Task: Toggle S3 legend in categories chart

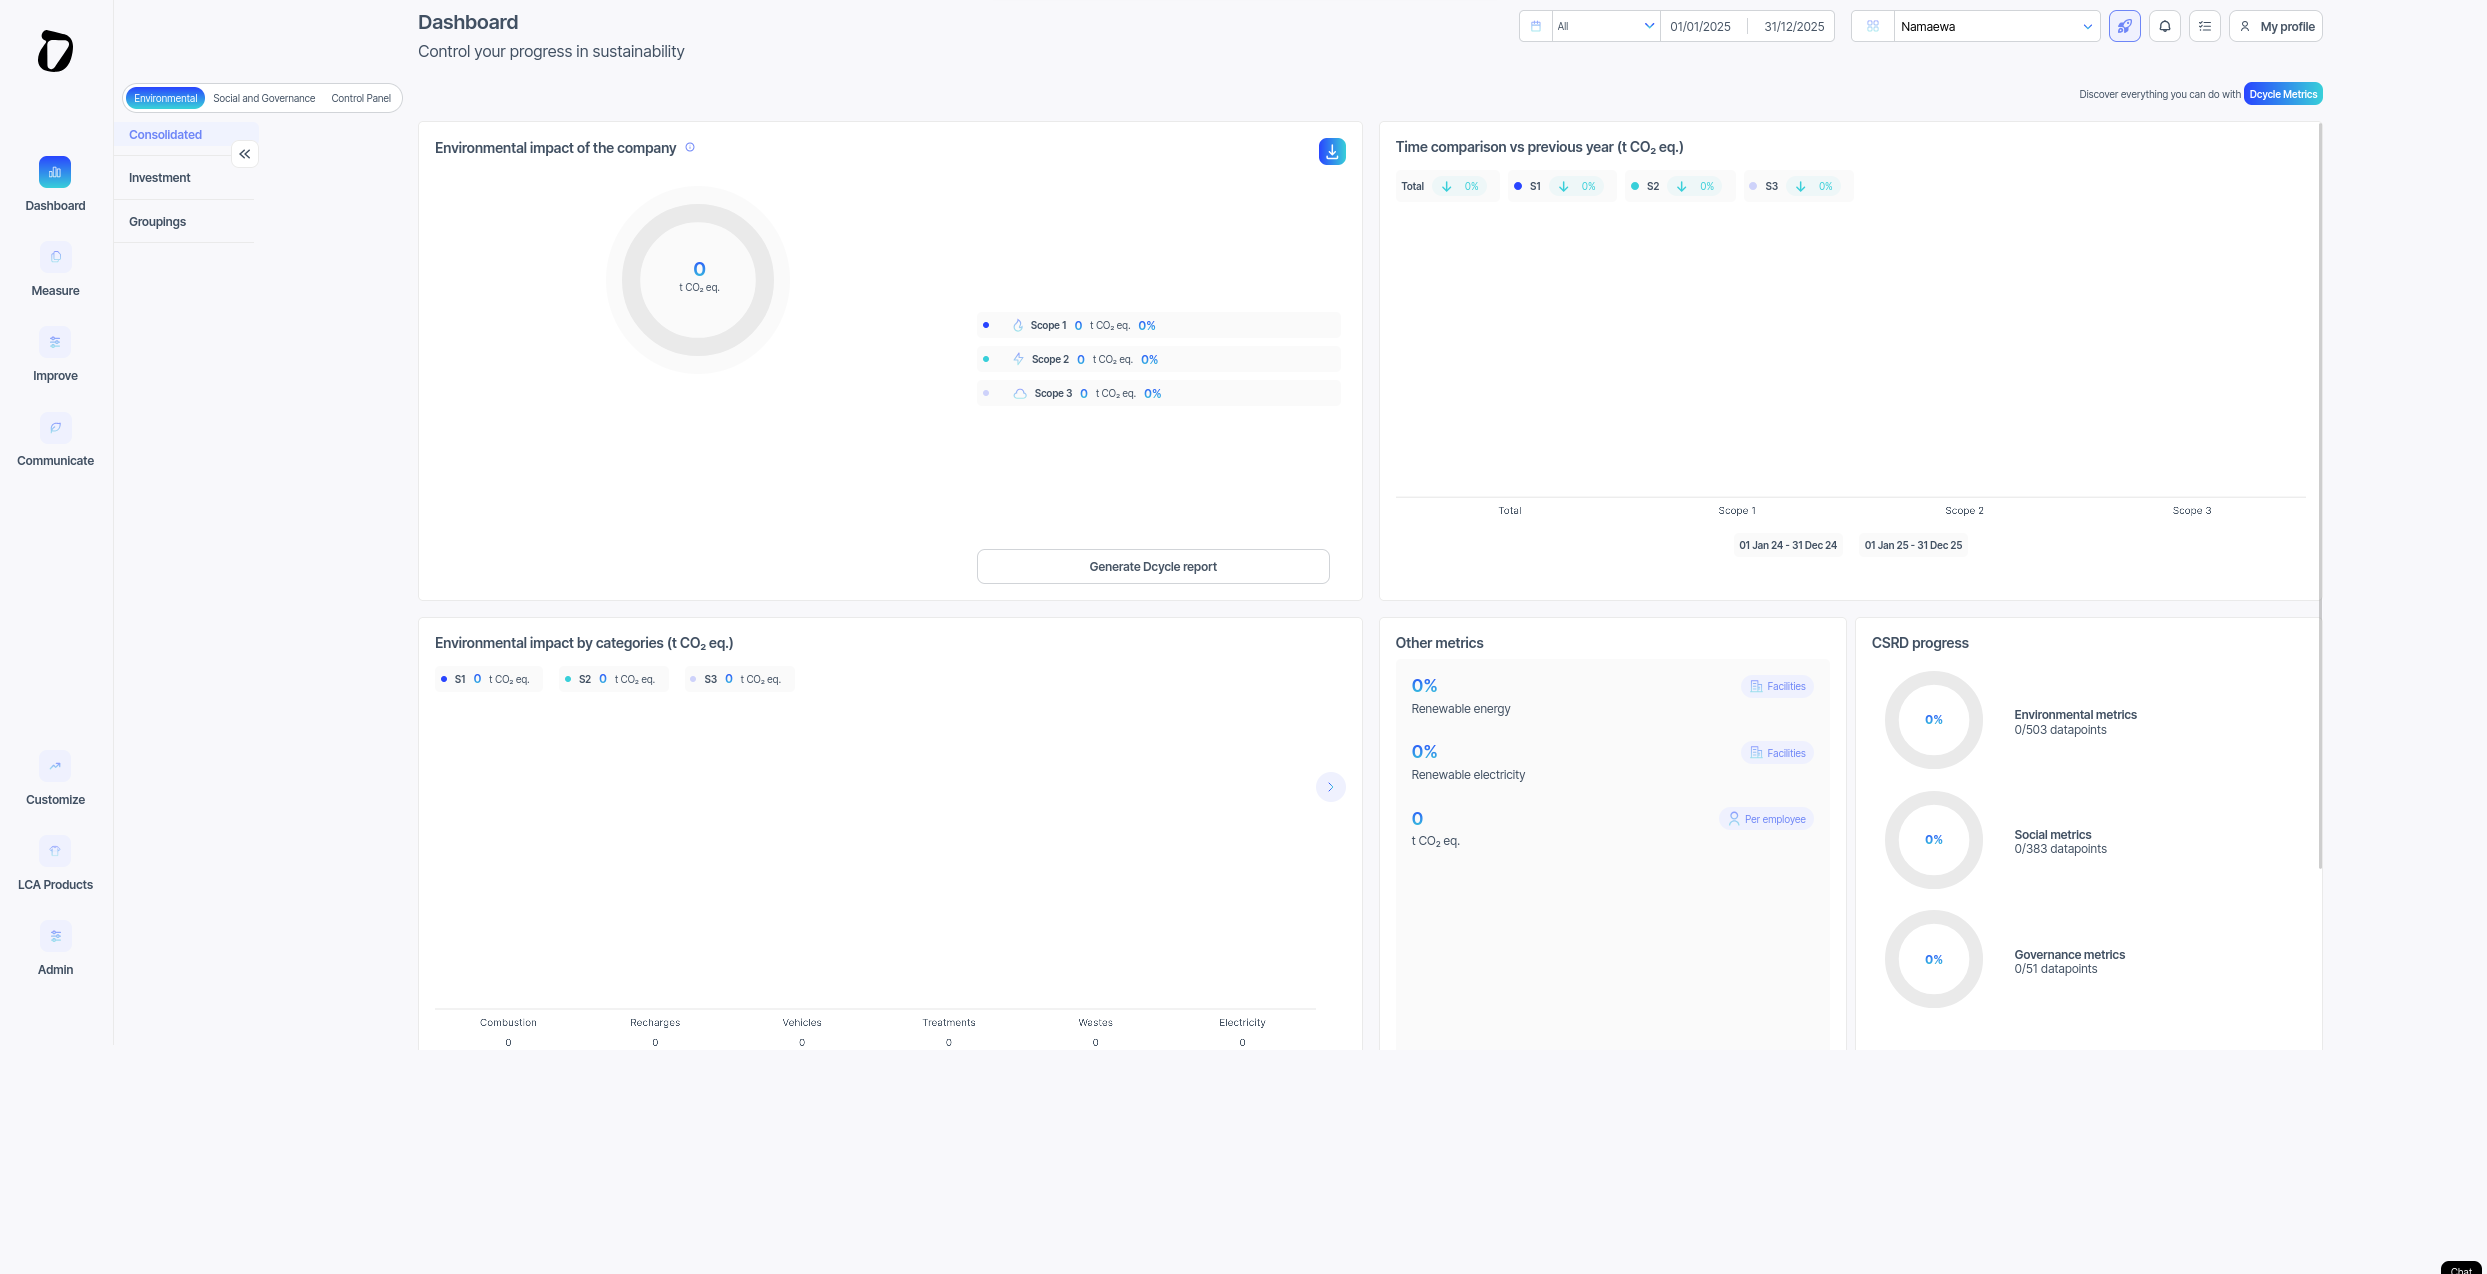Action: 739,679
